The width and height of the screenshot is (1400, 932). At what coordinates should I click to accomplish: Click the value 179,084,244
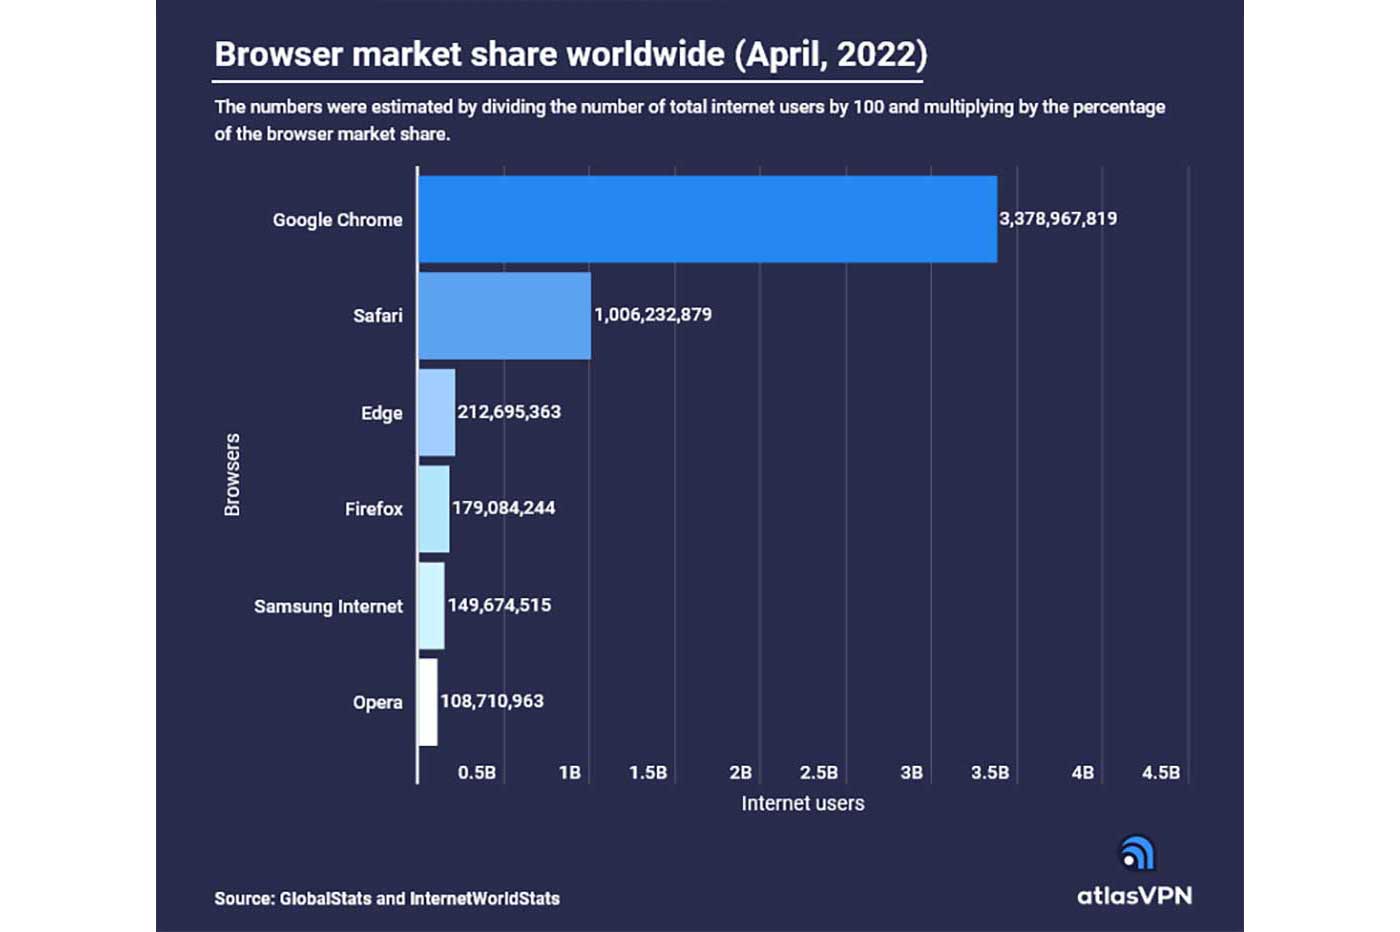click(503, 507)
